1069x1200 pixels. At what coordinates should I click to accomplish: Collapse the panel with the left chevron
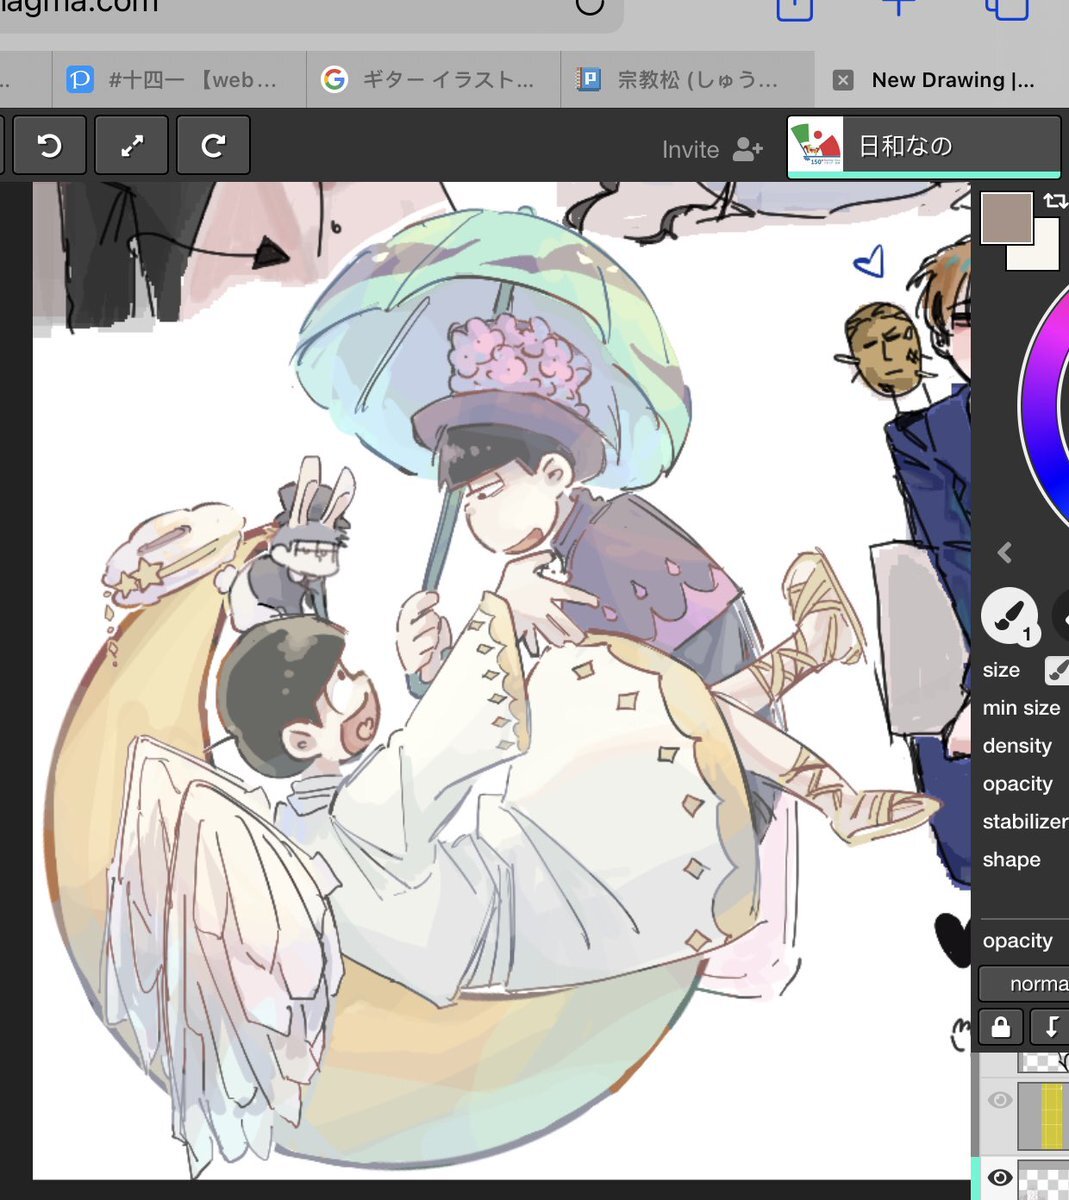1005,552
